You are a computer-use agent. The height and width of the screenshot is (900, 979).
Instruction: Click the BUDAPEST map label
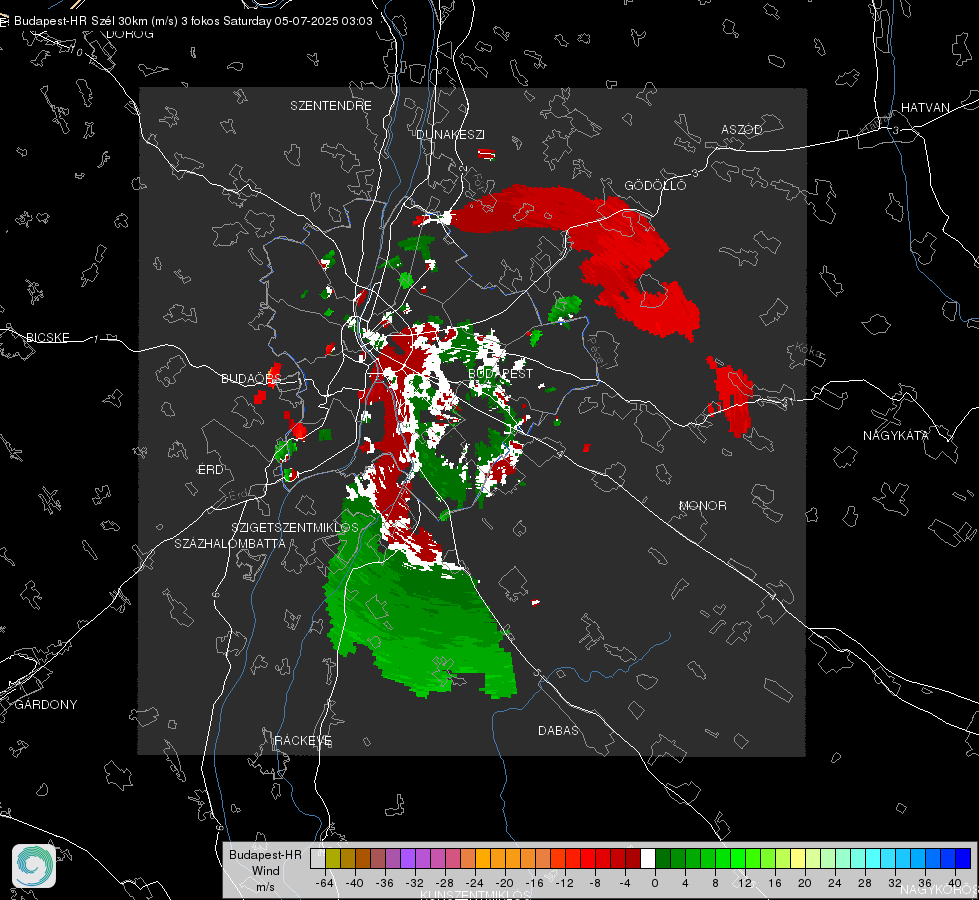point(500,373)
